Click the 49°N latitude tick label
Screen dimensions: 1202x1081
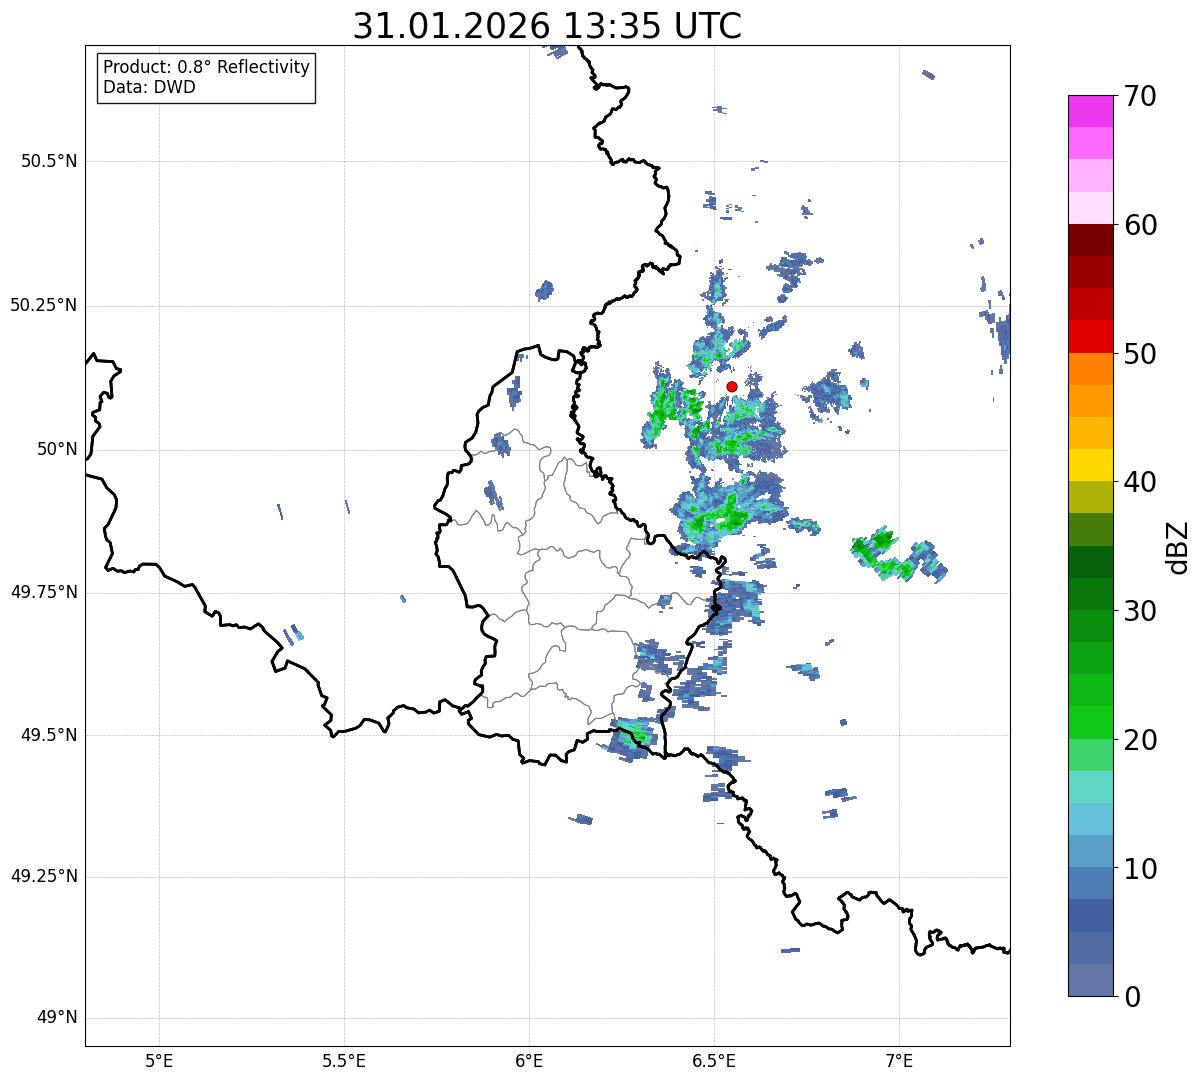tap(56, 1018)
